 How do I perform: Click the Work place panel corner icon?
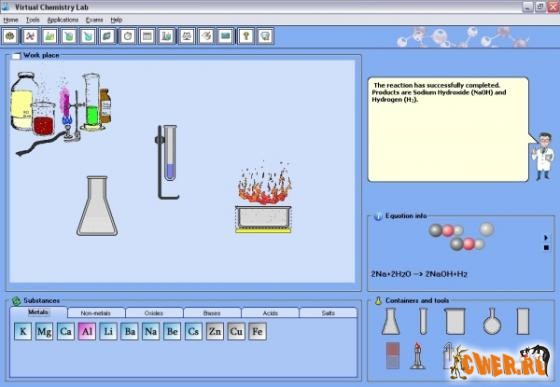[x=16, y=56]
